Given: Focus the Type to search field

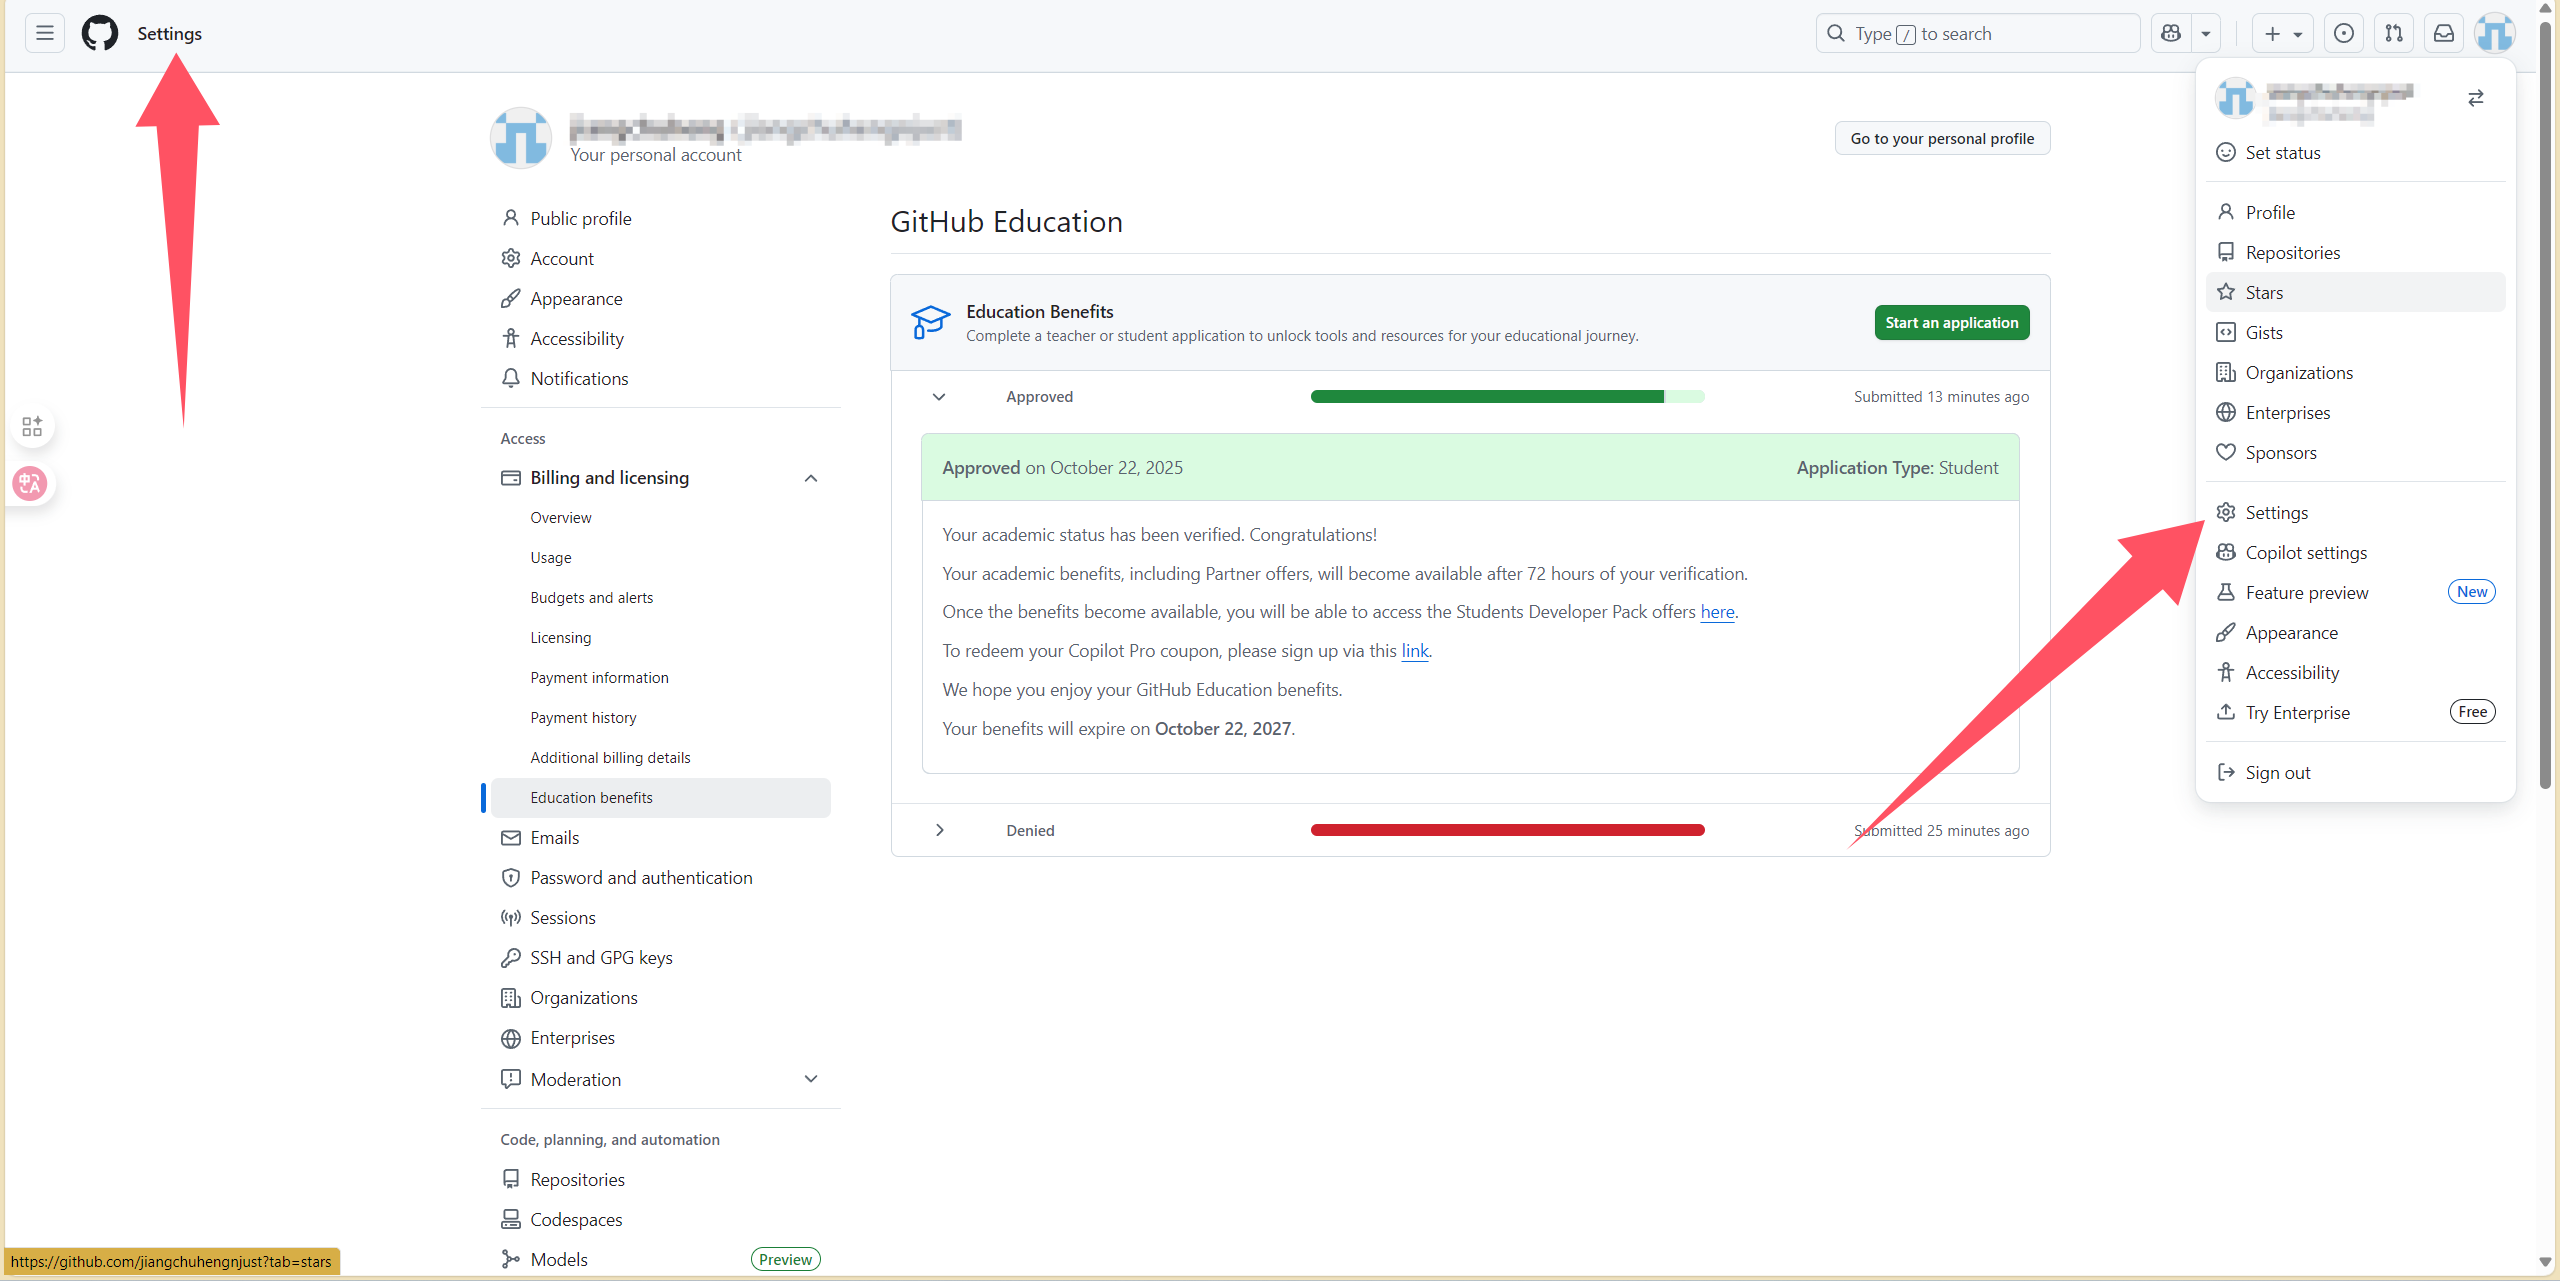Looking at the screenshot, I should click(1976, 33).
